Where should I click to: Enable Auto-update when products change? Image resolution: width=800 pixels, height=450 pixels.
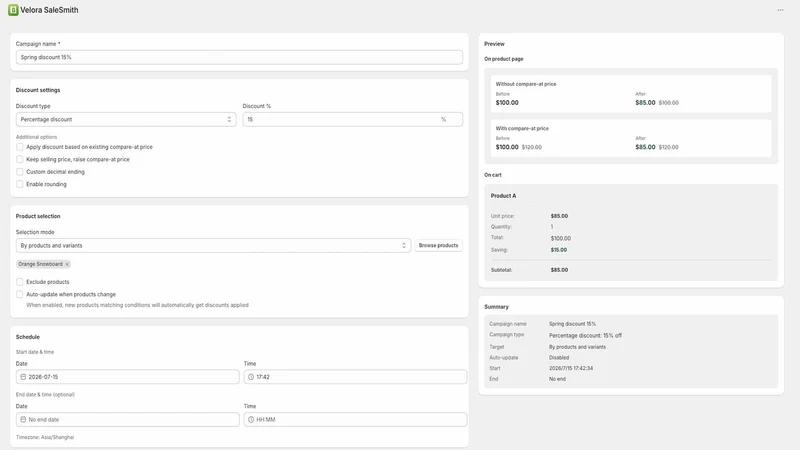pyautogui.click(x=19, y=294)
